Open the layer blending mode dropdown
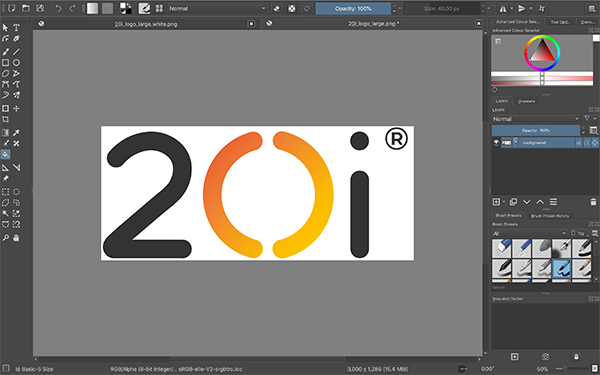This screenshot has width=600, height=375. point(536,119)
